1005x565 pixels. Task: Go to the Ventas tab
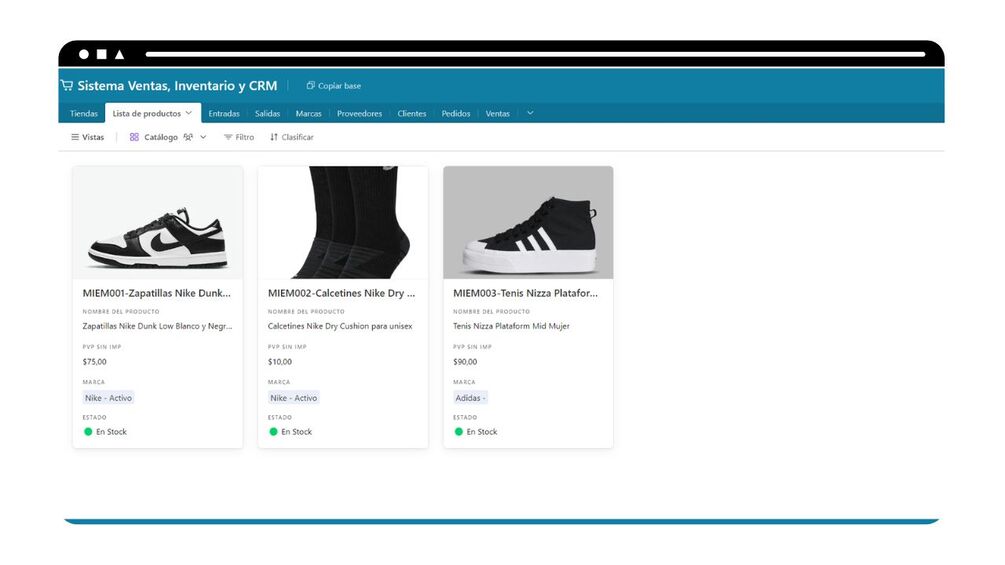(497, 113)
